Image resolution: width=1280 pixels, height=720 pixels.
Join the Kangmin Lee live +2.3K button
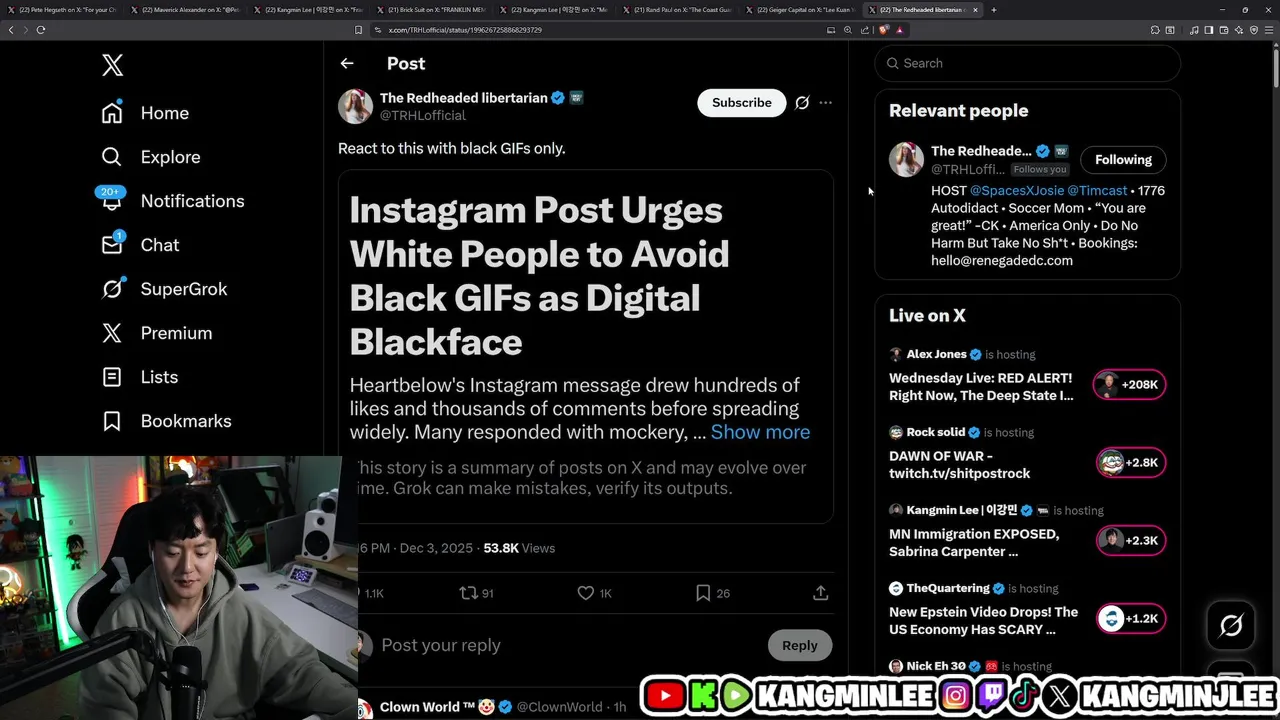pos(1131,541)
